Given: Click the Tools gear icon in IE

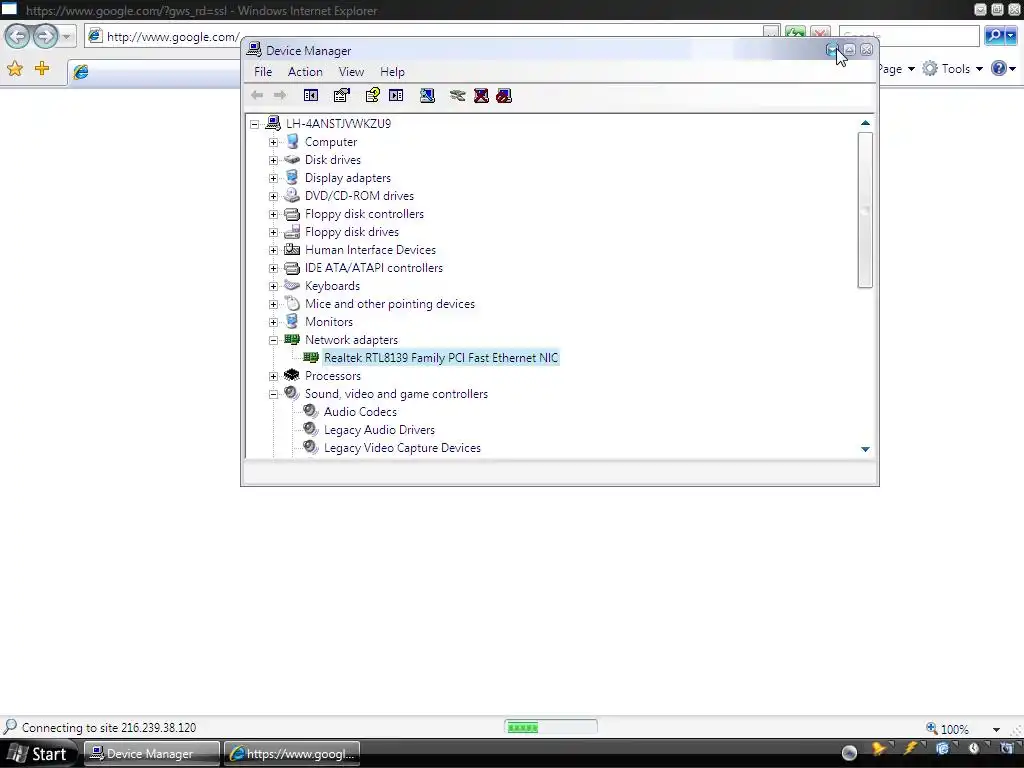Looking at the screenshot, I should [930, 69].
